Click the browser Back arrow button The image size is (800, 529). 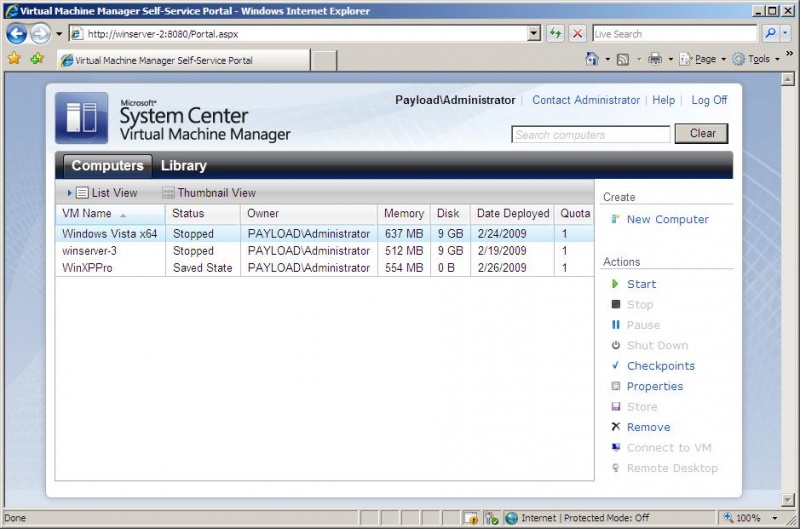pos(16,33)
